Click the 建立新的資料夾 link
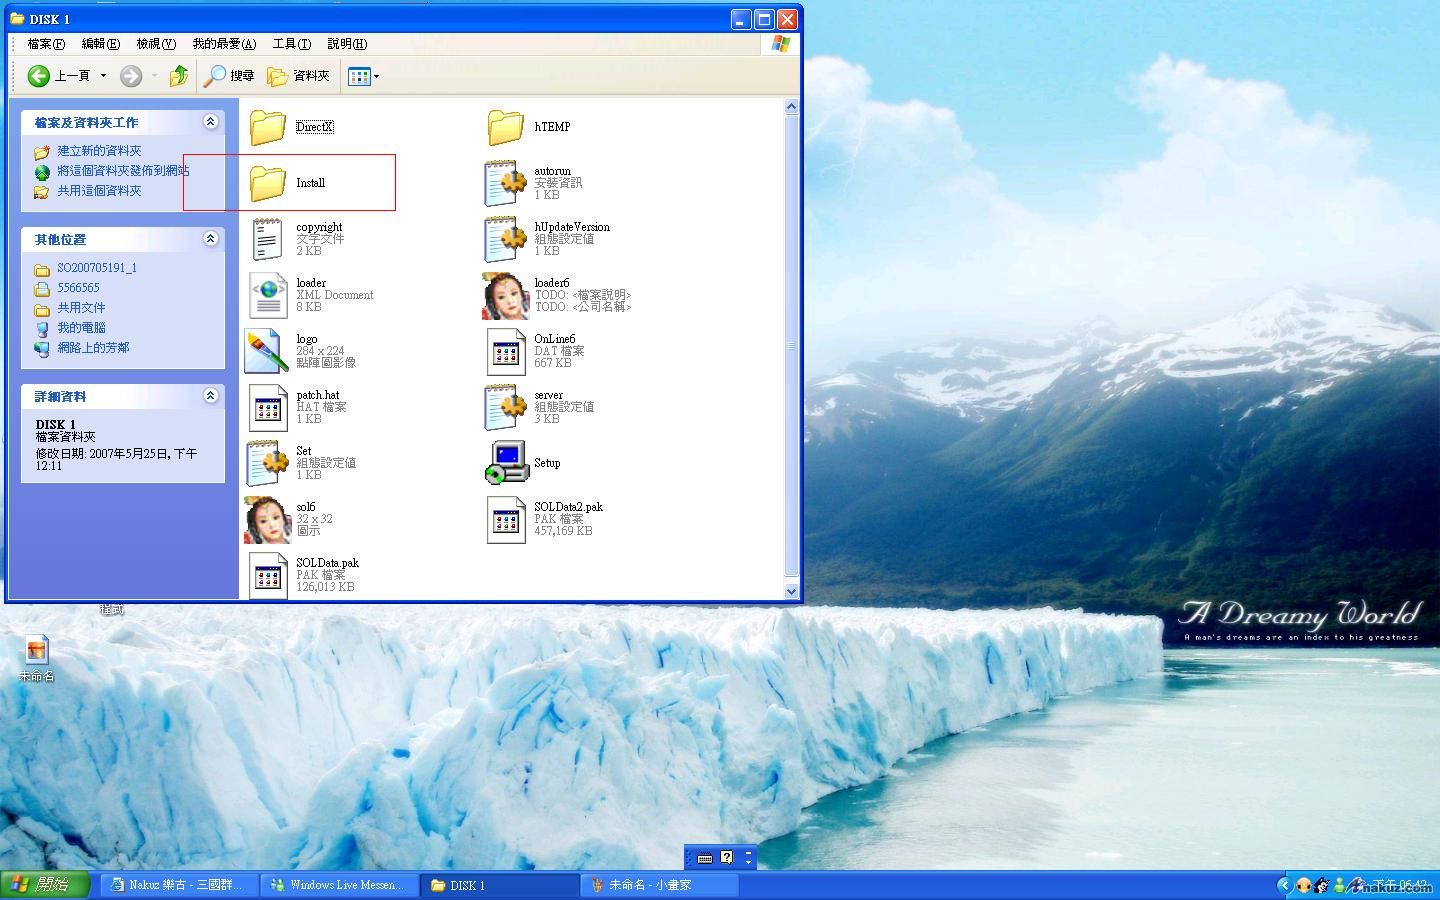 (99, 151)
